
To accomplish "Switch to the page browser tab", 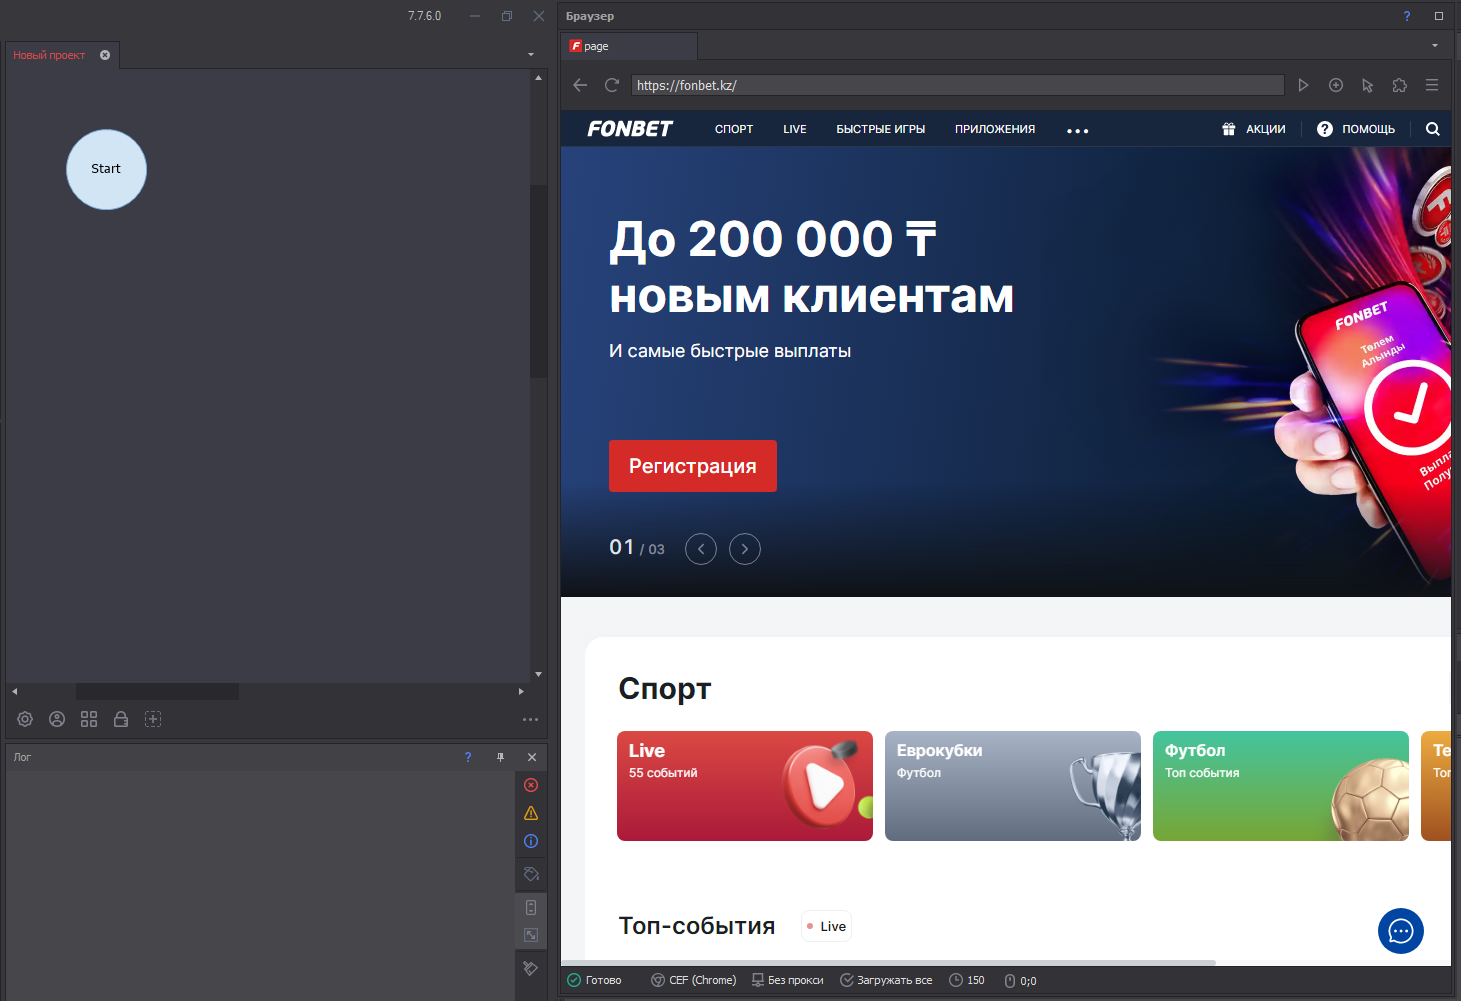I will coord(630,46).
